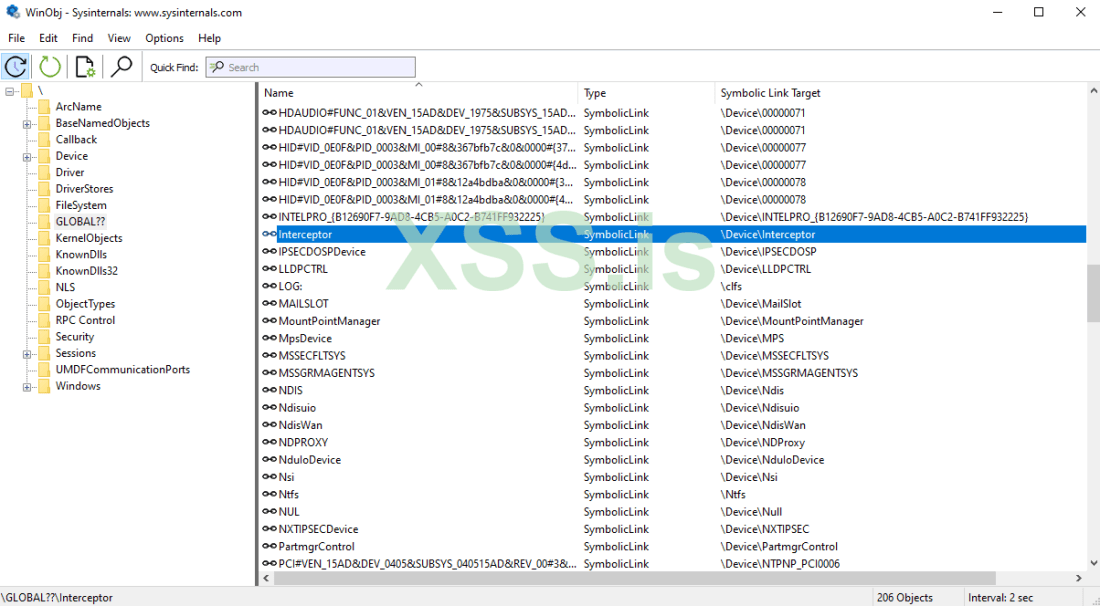Select the NduIoDevice row name

pyautogui.click(x=309, y=460)
